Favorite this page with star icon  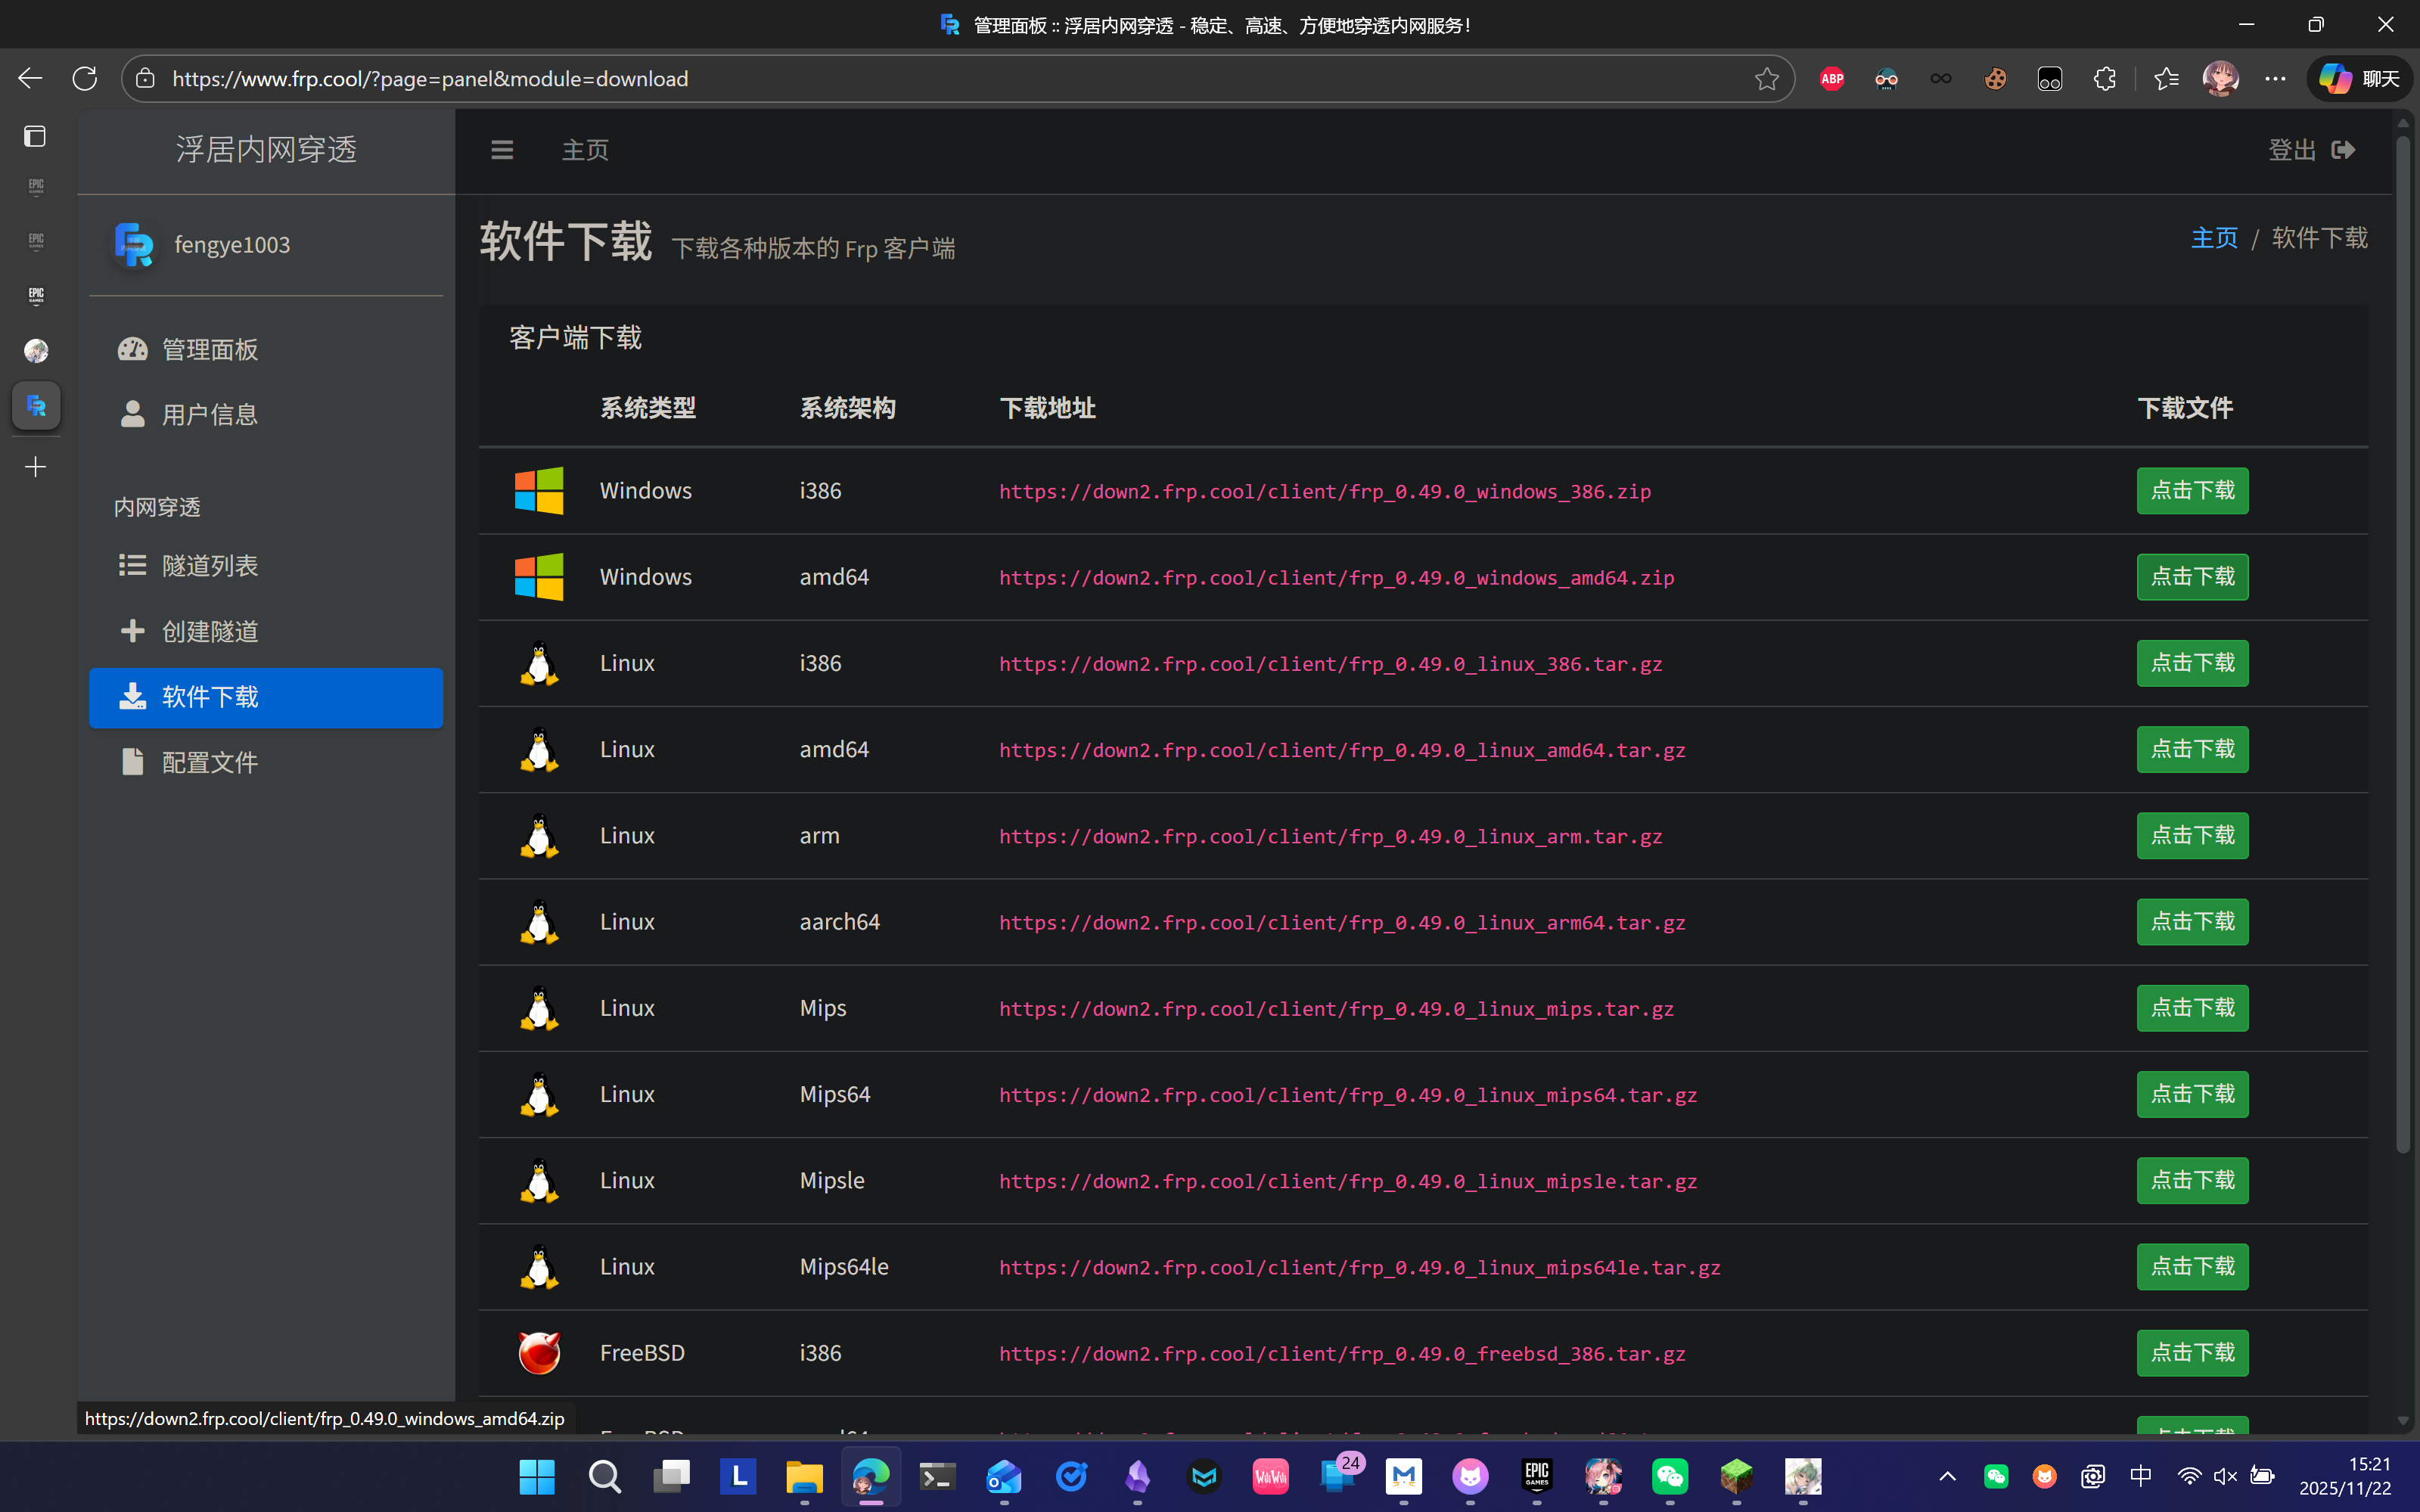pos(1766,79)
